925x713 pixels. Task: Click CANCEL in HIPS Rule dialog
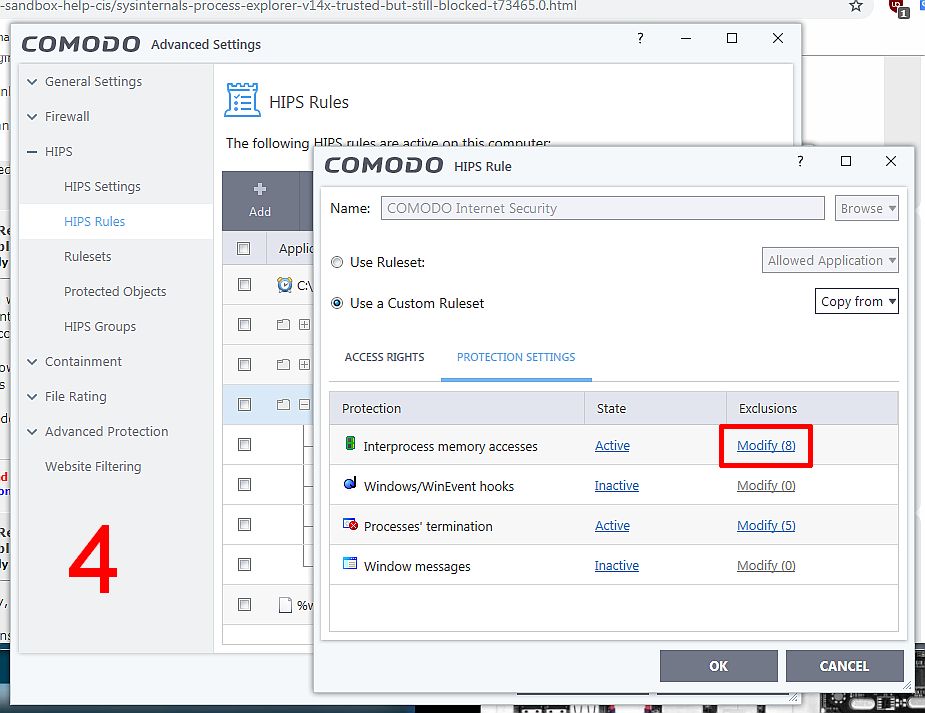coord(844,666)
